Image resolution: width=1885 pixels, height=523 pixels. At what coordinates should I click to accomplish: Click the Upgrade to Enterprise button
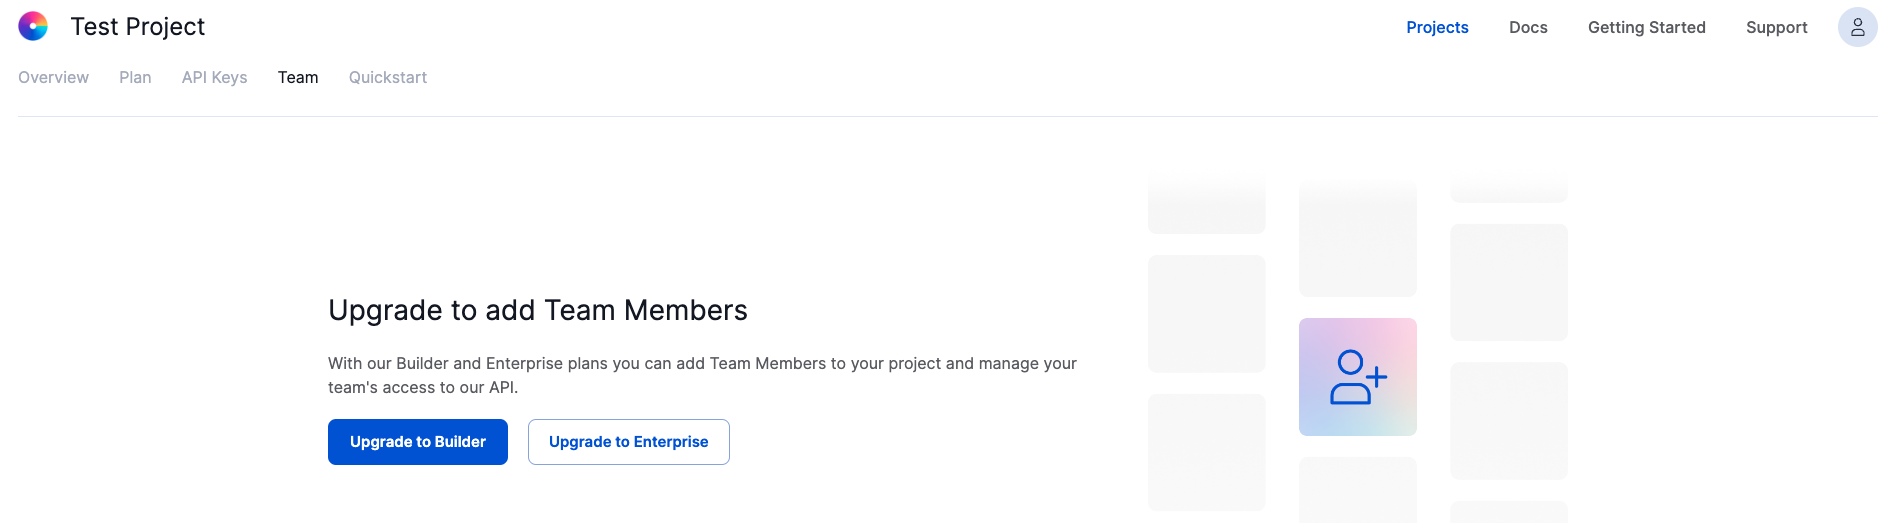[628, 442]
